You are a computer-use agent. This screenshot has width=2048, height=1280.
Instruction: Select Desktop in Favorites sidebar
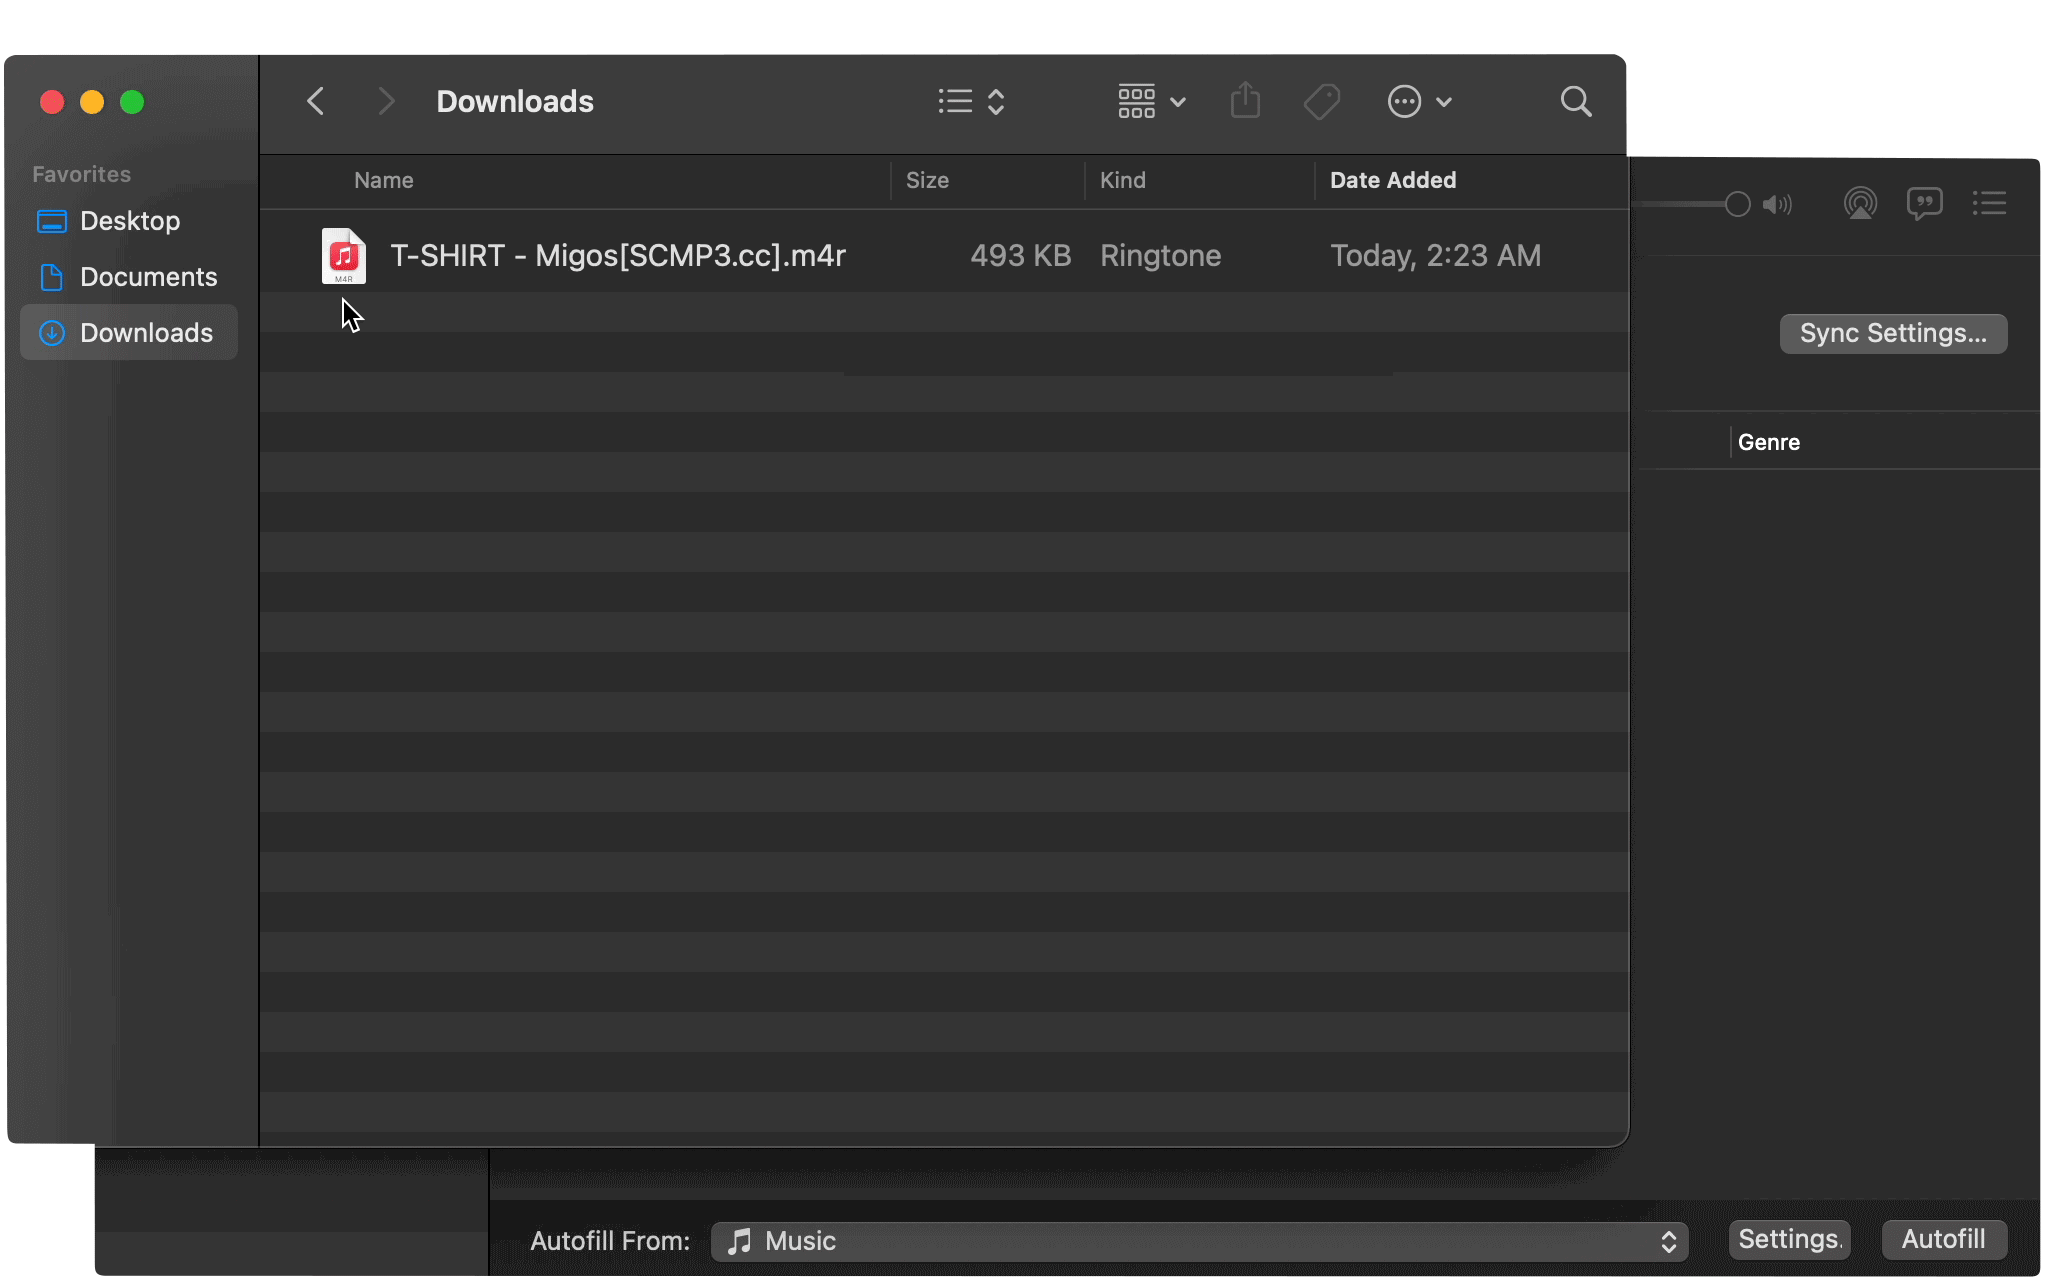pos(129,221)
